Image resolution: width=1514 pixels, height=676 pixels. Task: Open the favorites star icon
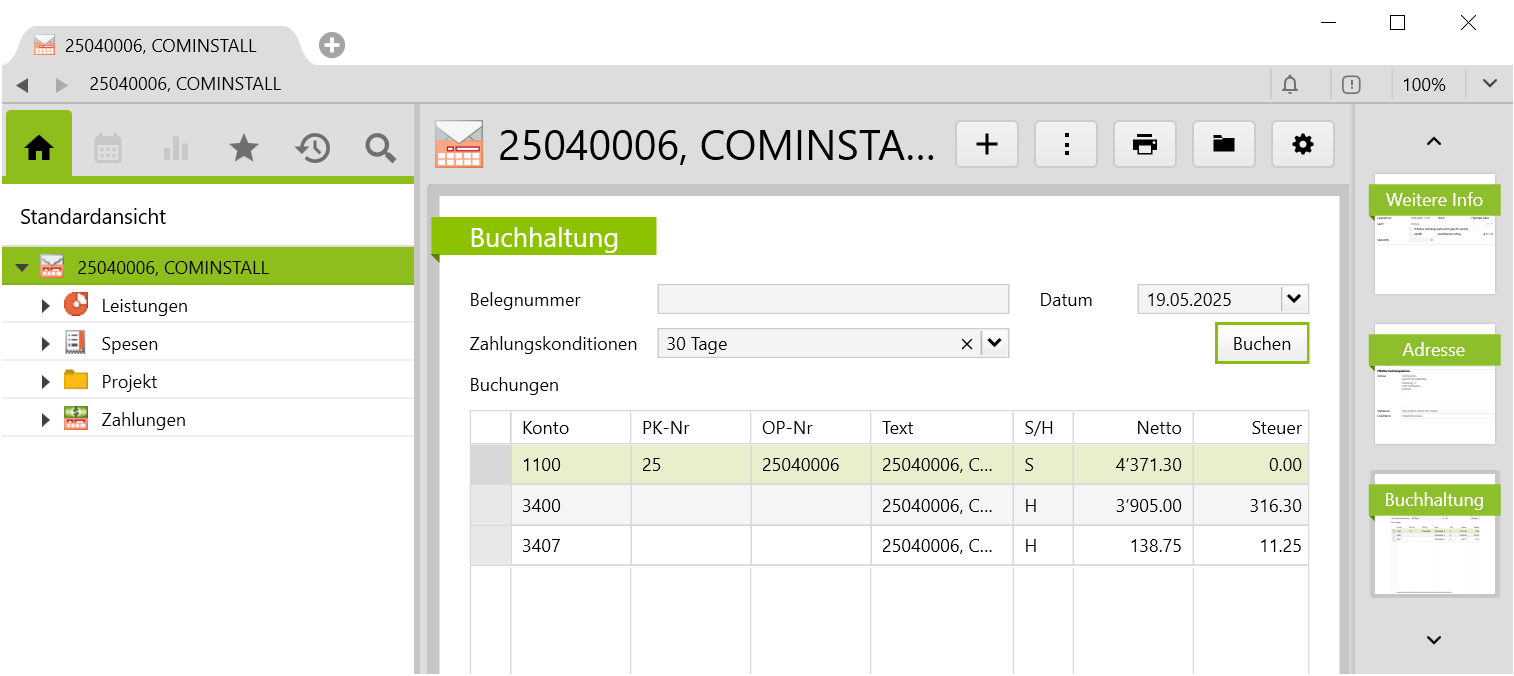tap(244, 149)
